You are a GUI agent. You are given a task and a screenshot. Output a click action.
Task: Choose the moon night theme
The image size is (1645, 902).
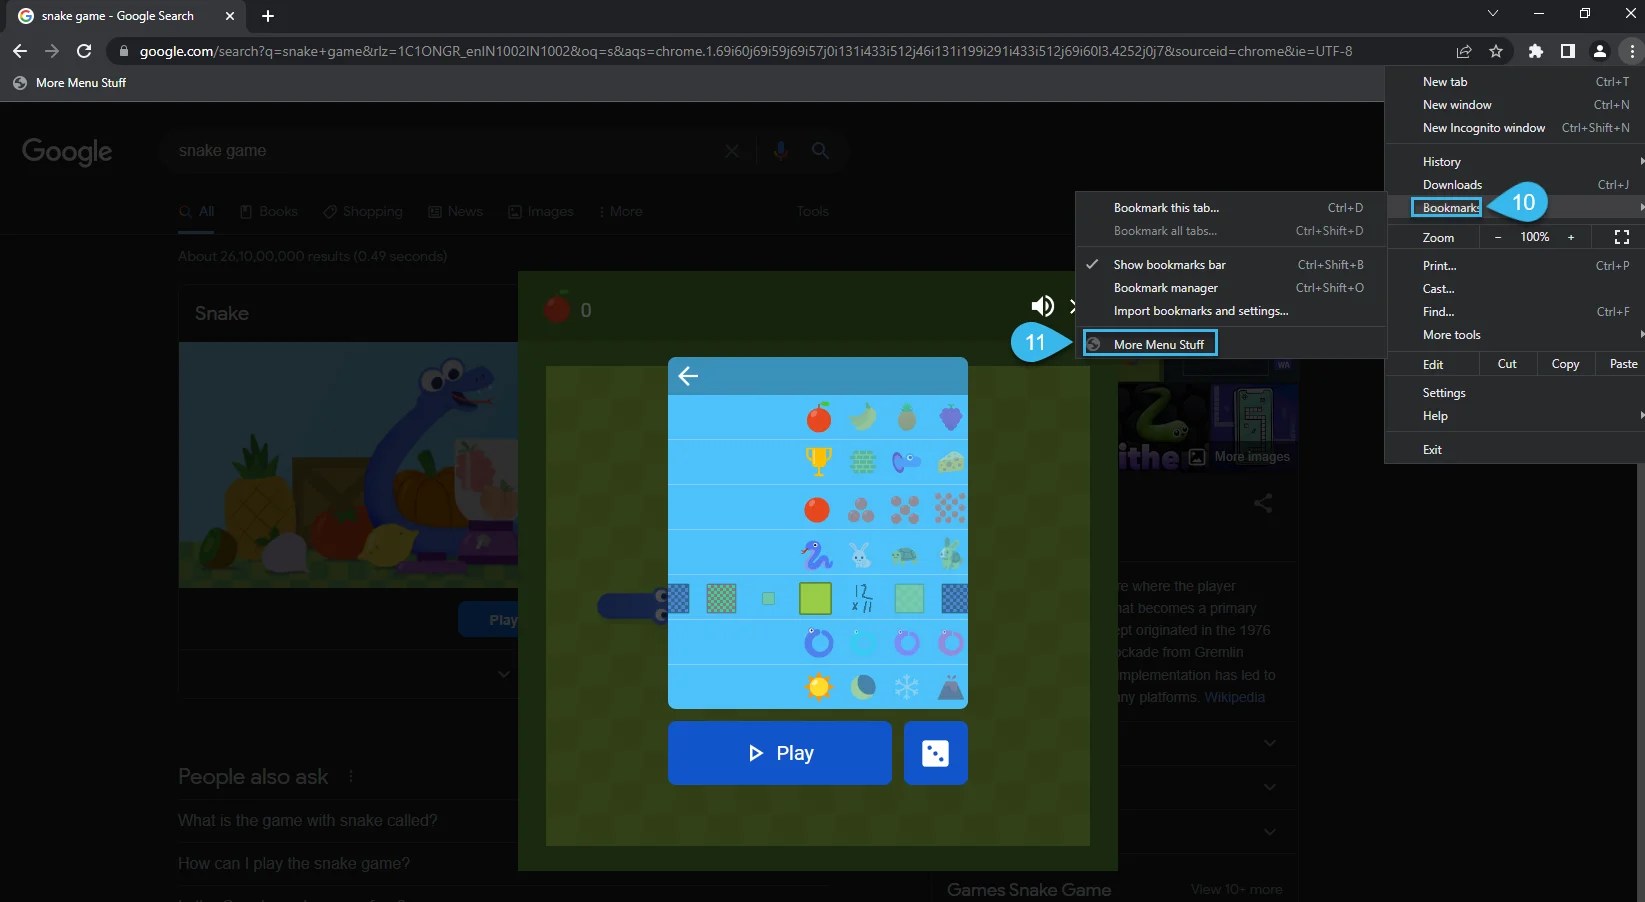862,687
